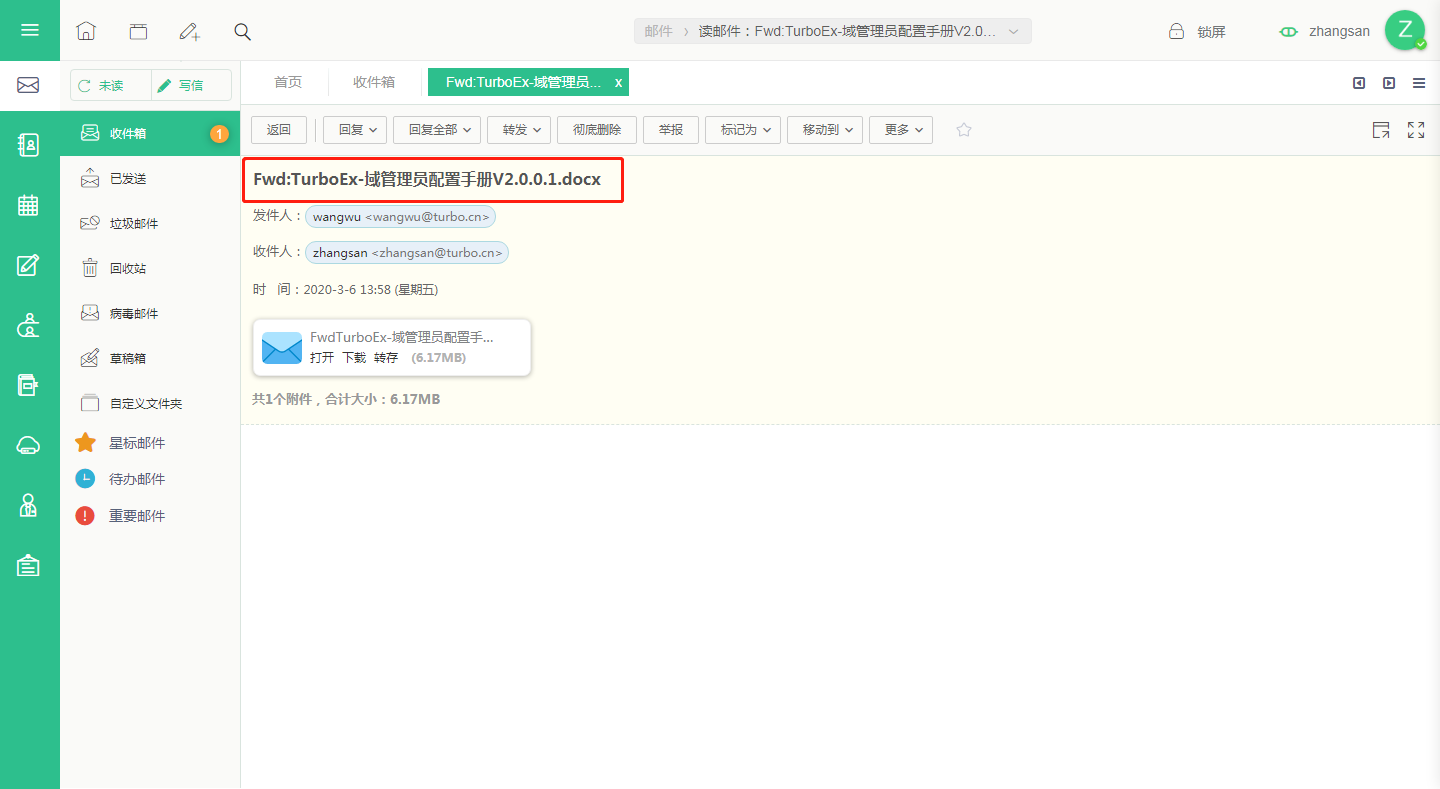Click the 锁屏 lock screen label
Screen dimensions: 1440x789
tap(1211, 32)
